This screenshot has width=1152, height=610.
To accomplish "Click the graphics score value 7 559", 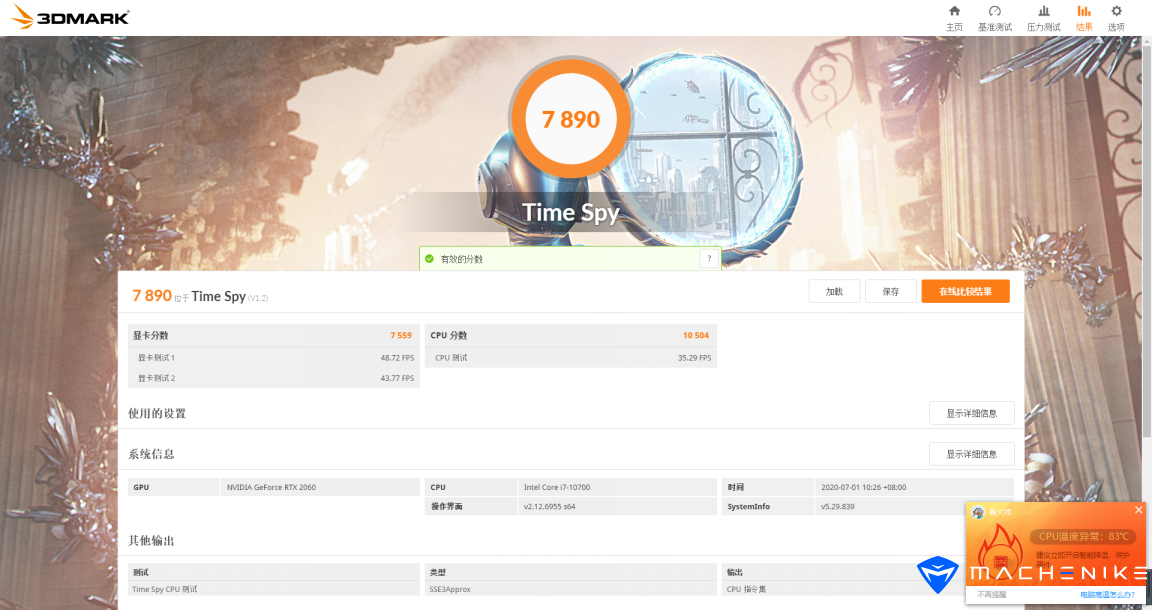I will [400, 335].
